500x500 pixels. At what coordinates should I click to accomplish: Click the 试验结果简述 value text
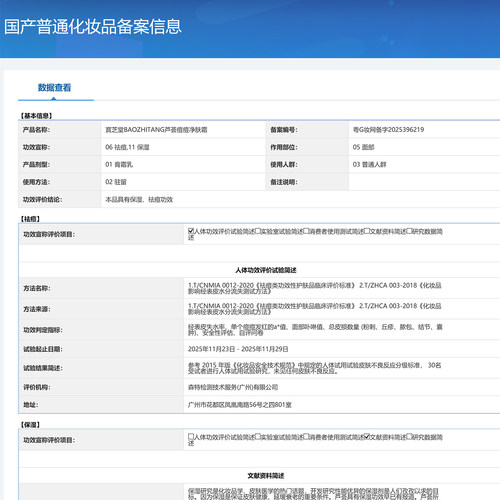tap(314, 368)
